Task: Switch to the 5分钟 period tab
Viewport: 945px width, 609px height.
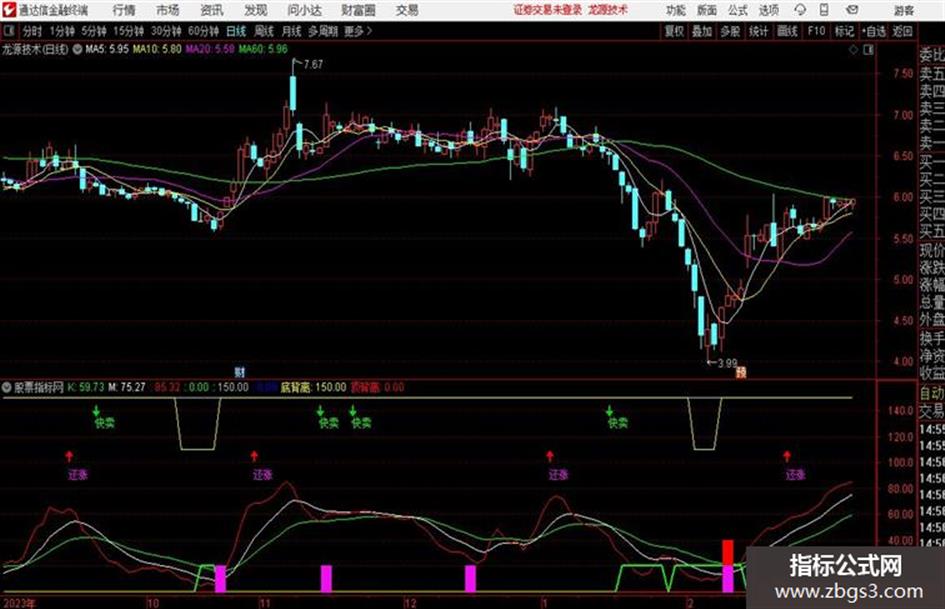Action: [x=93, y=31]
